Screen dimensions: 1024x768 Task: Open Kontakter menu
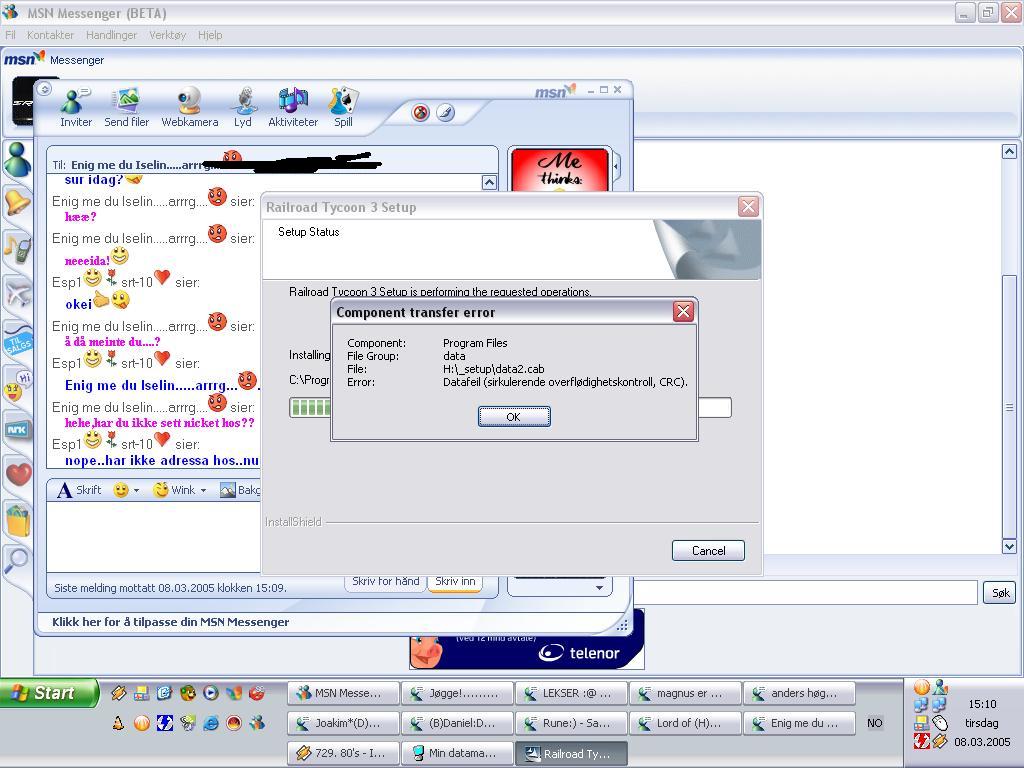50,35
